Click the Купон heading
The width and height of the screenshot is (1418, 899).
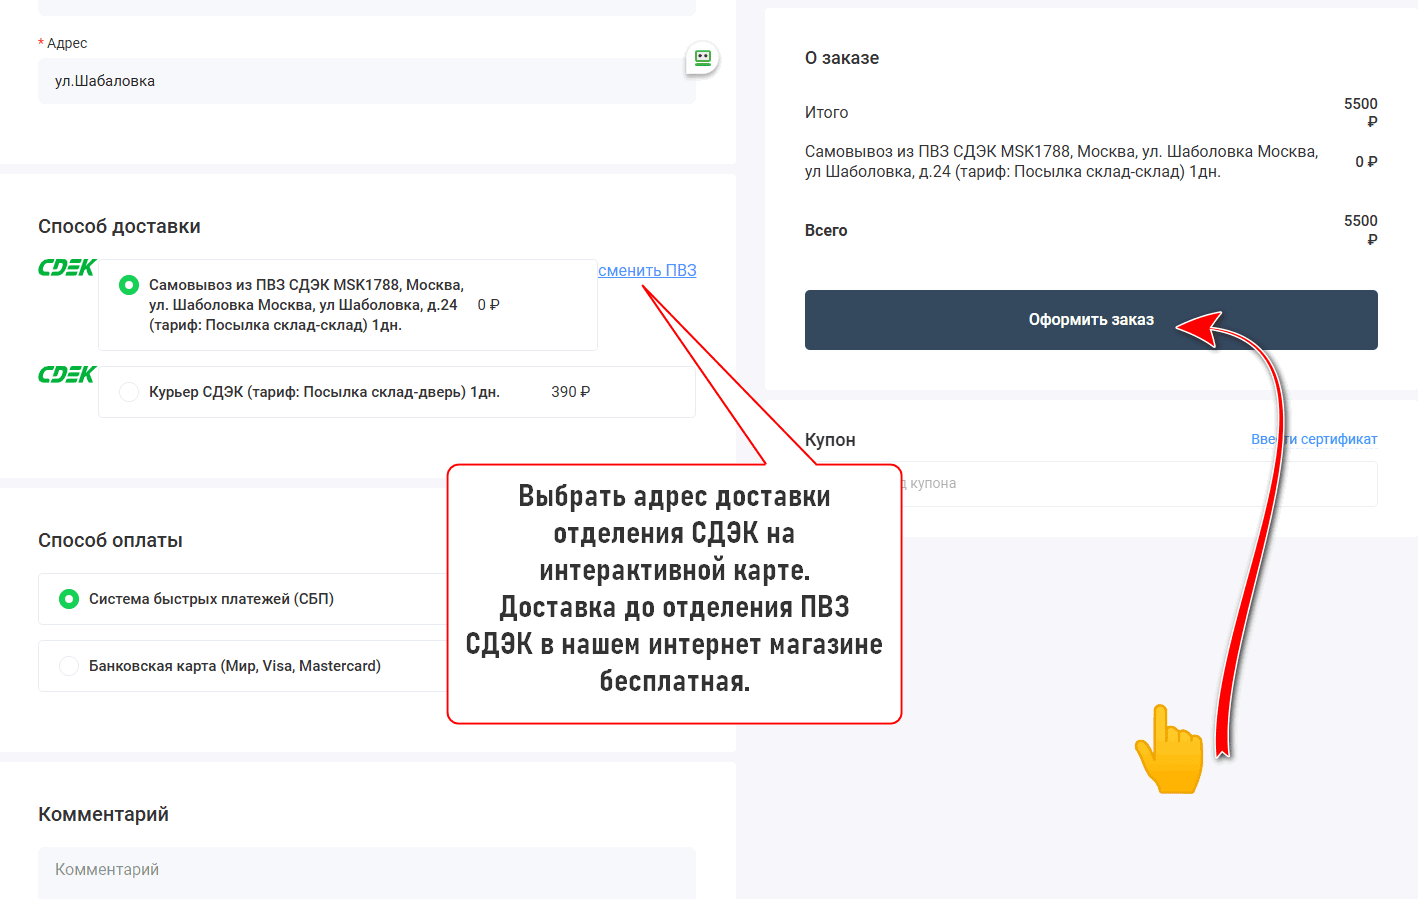pyautogui.click(x=830, y=440)
